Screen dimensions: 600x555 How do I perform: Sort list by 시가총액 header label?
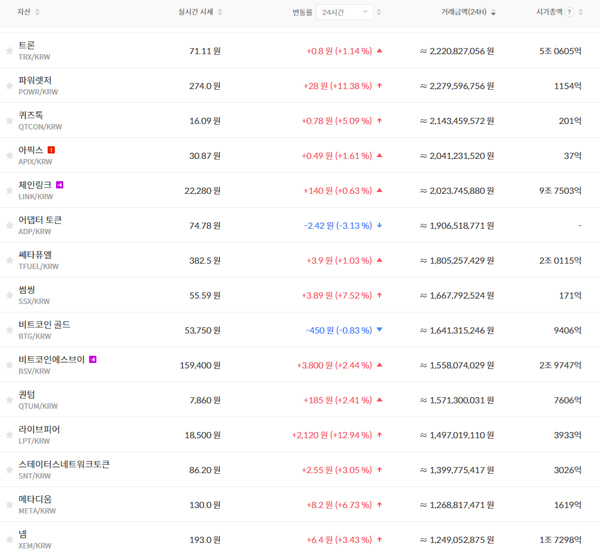coord(549,13)
